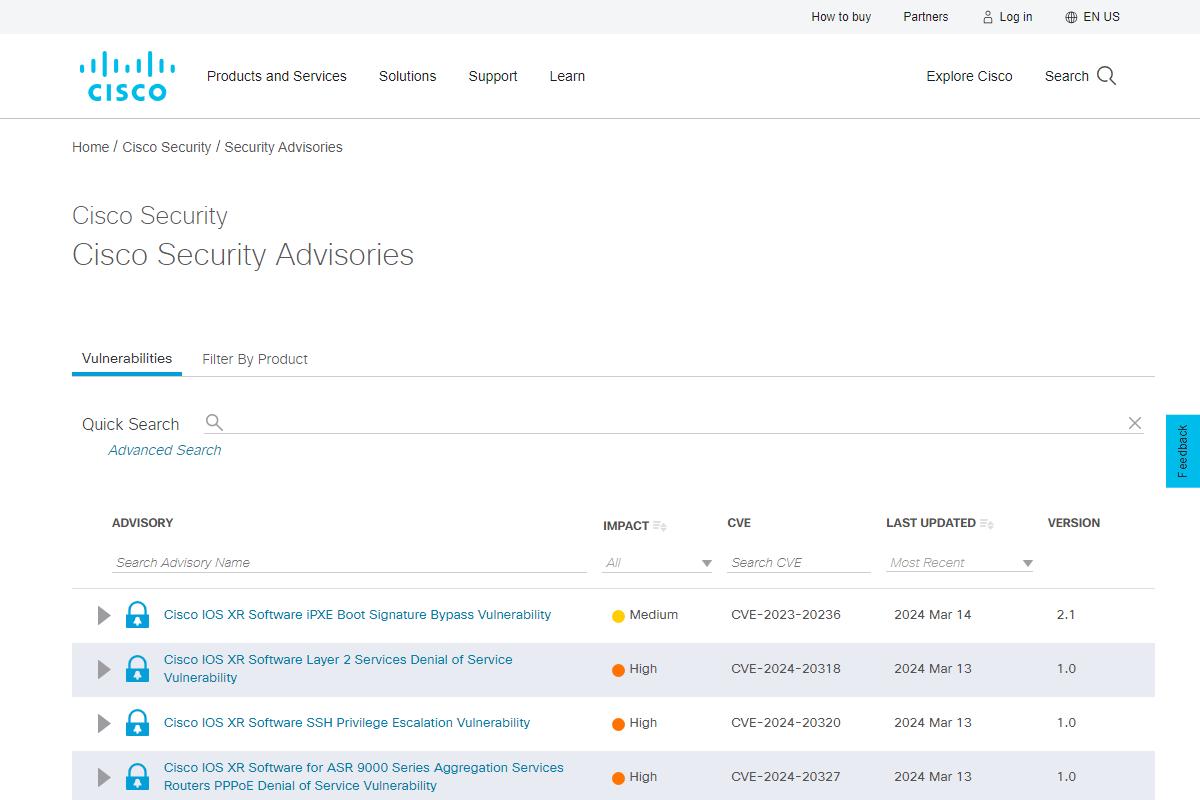Sort by Impact using the sort icon
Screen dimensions: 1200x800
(660, 526)
